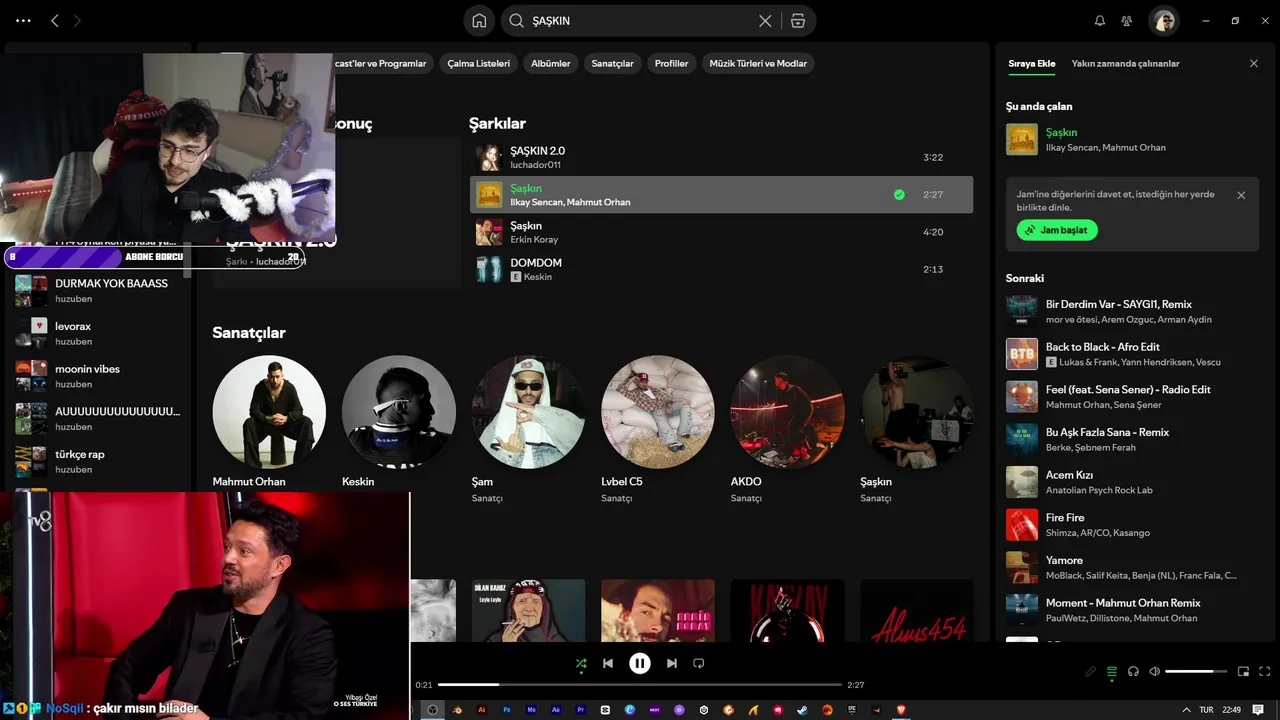Open Adobe Media Encoder taskbar icon

[x=531, y=710]
